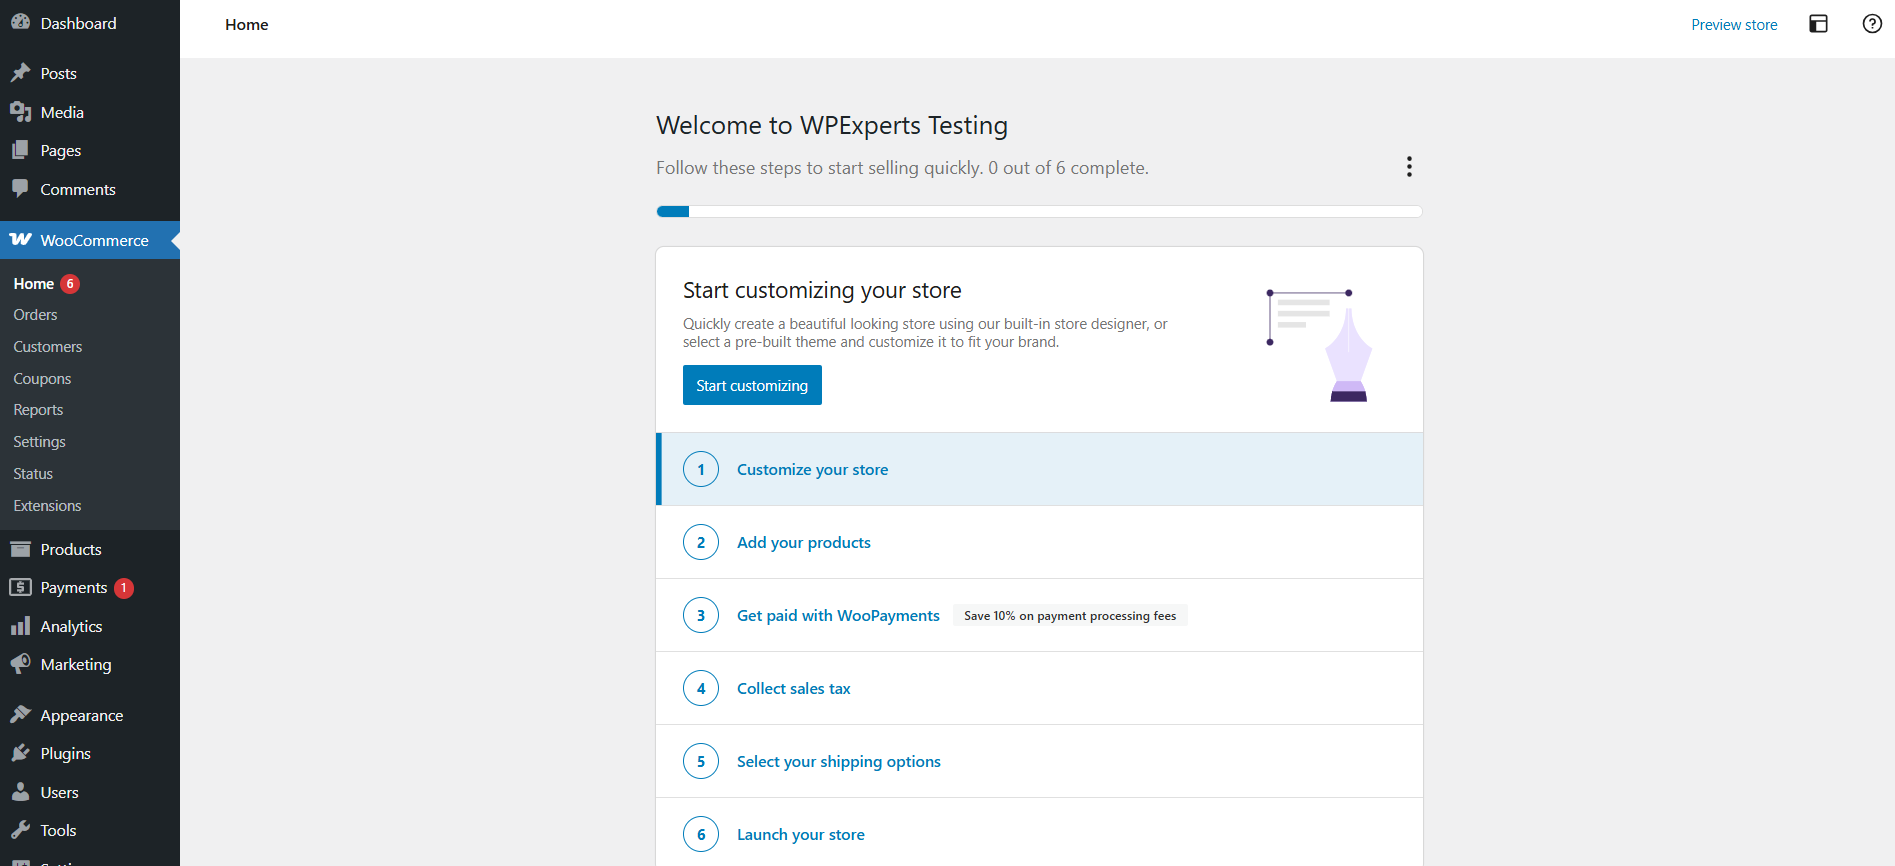The image size is (1895, 866).
Task: Expand Get paid with WooPayments step
Action: pos(1040,615)
